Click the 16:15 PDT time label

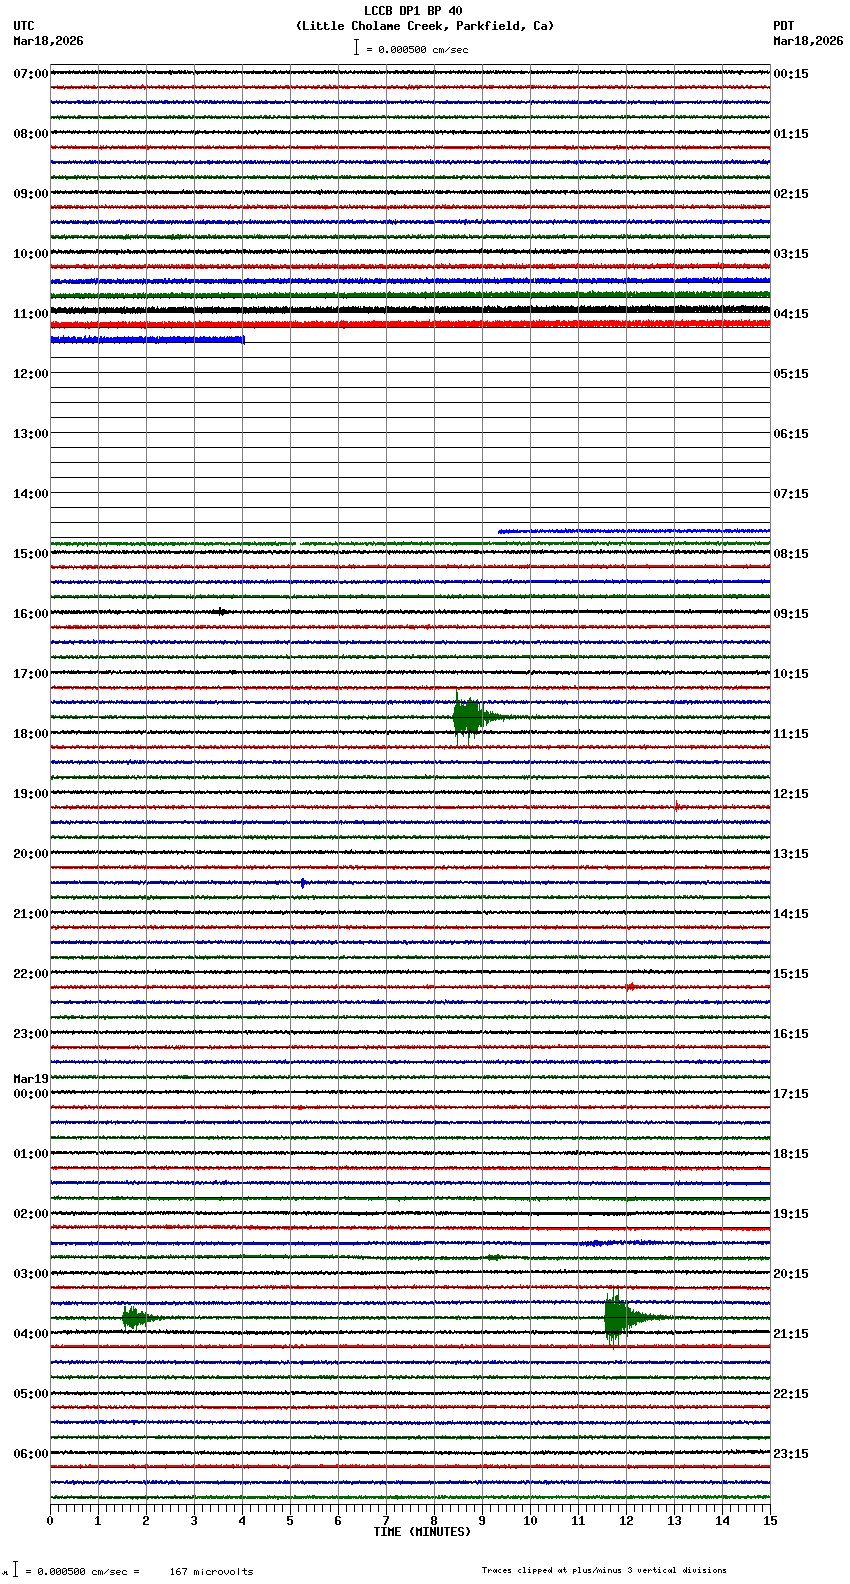tap(791, 1034)
